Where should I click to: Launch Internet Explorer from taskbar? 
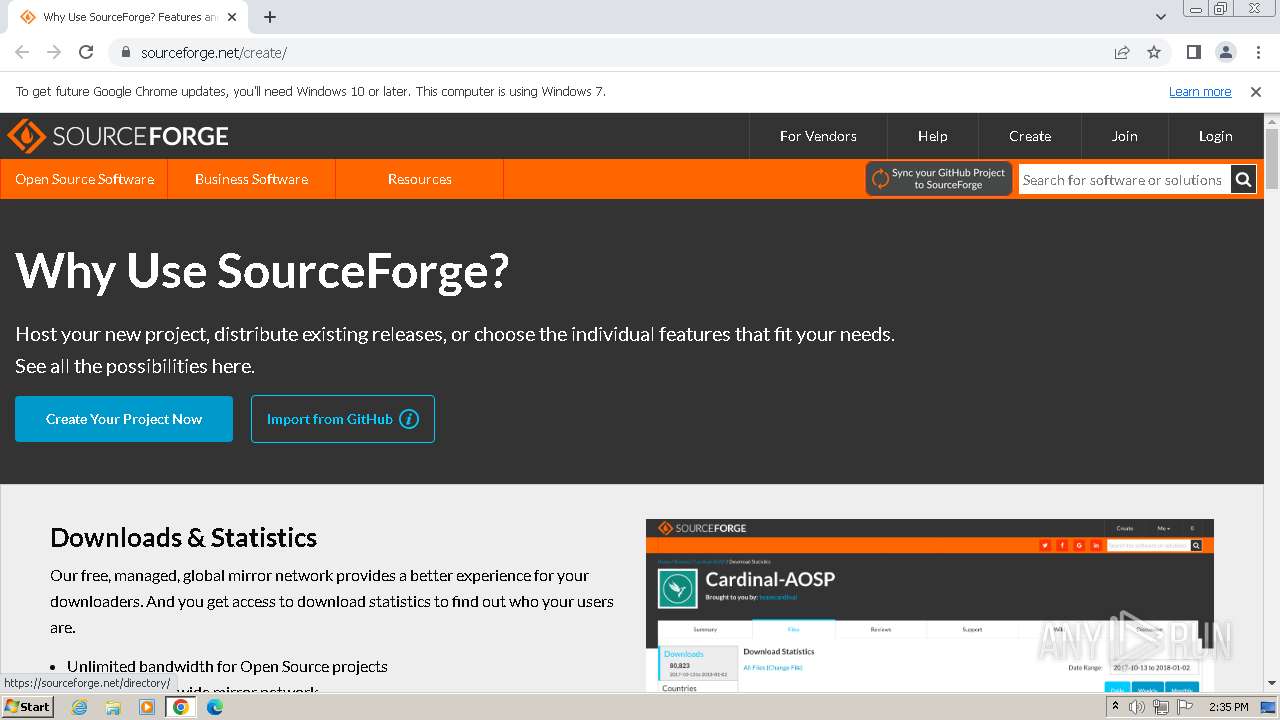point(80,707)
